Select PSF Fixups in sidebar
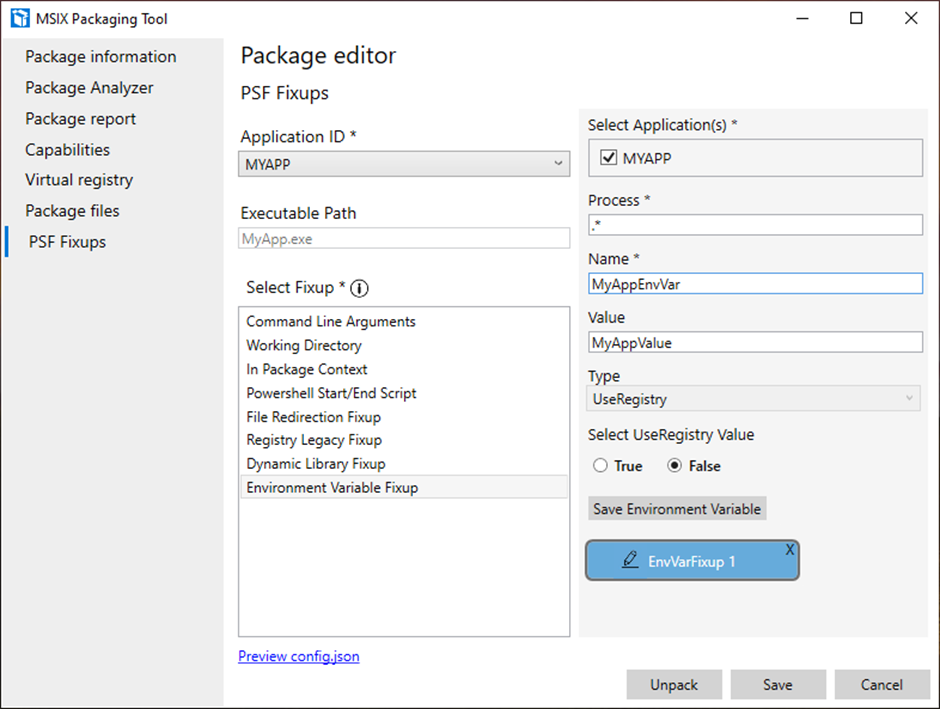 point(67,242)
